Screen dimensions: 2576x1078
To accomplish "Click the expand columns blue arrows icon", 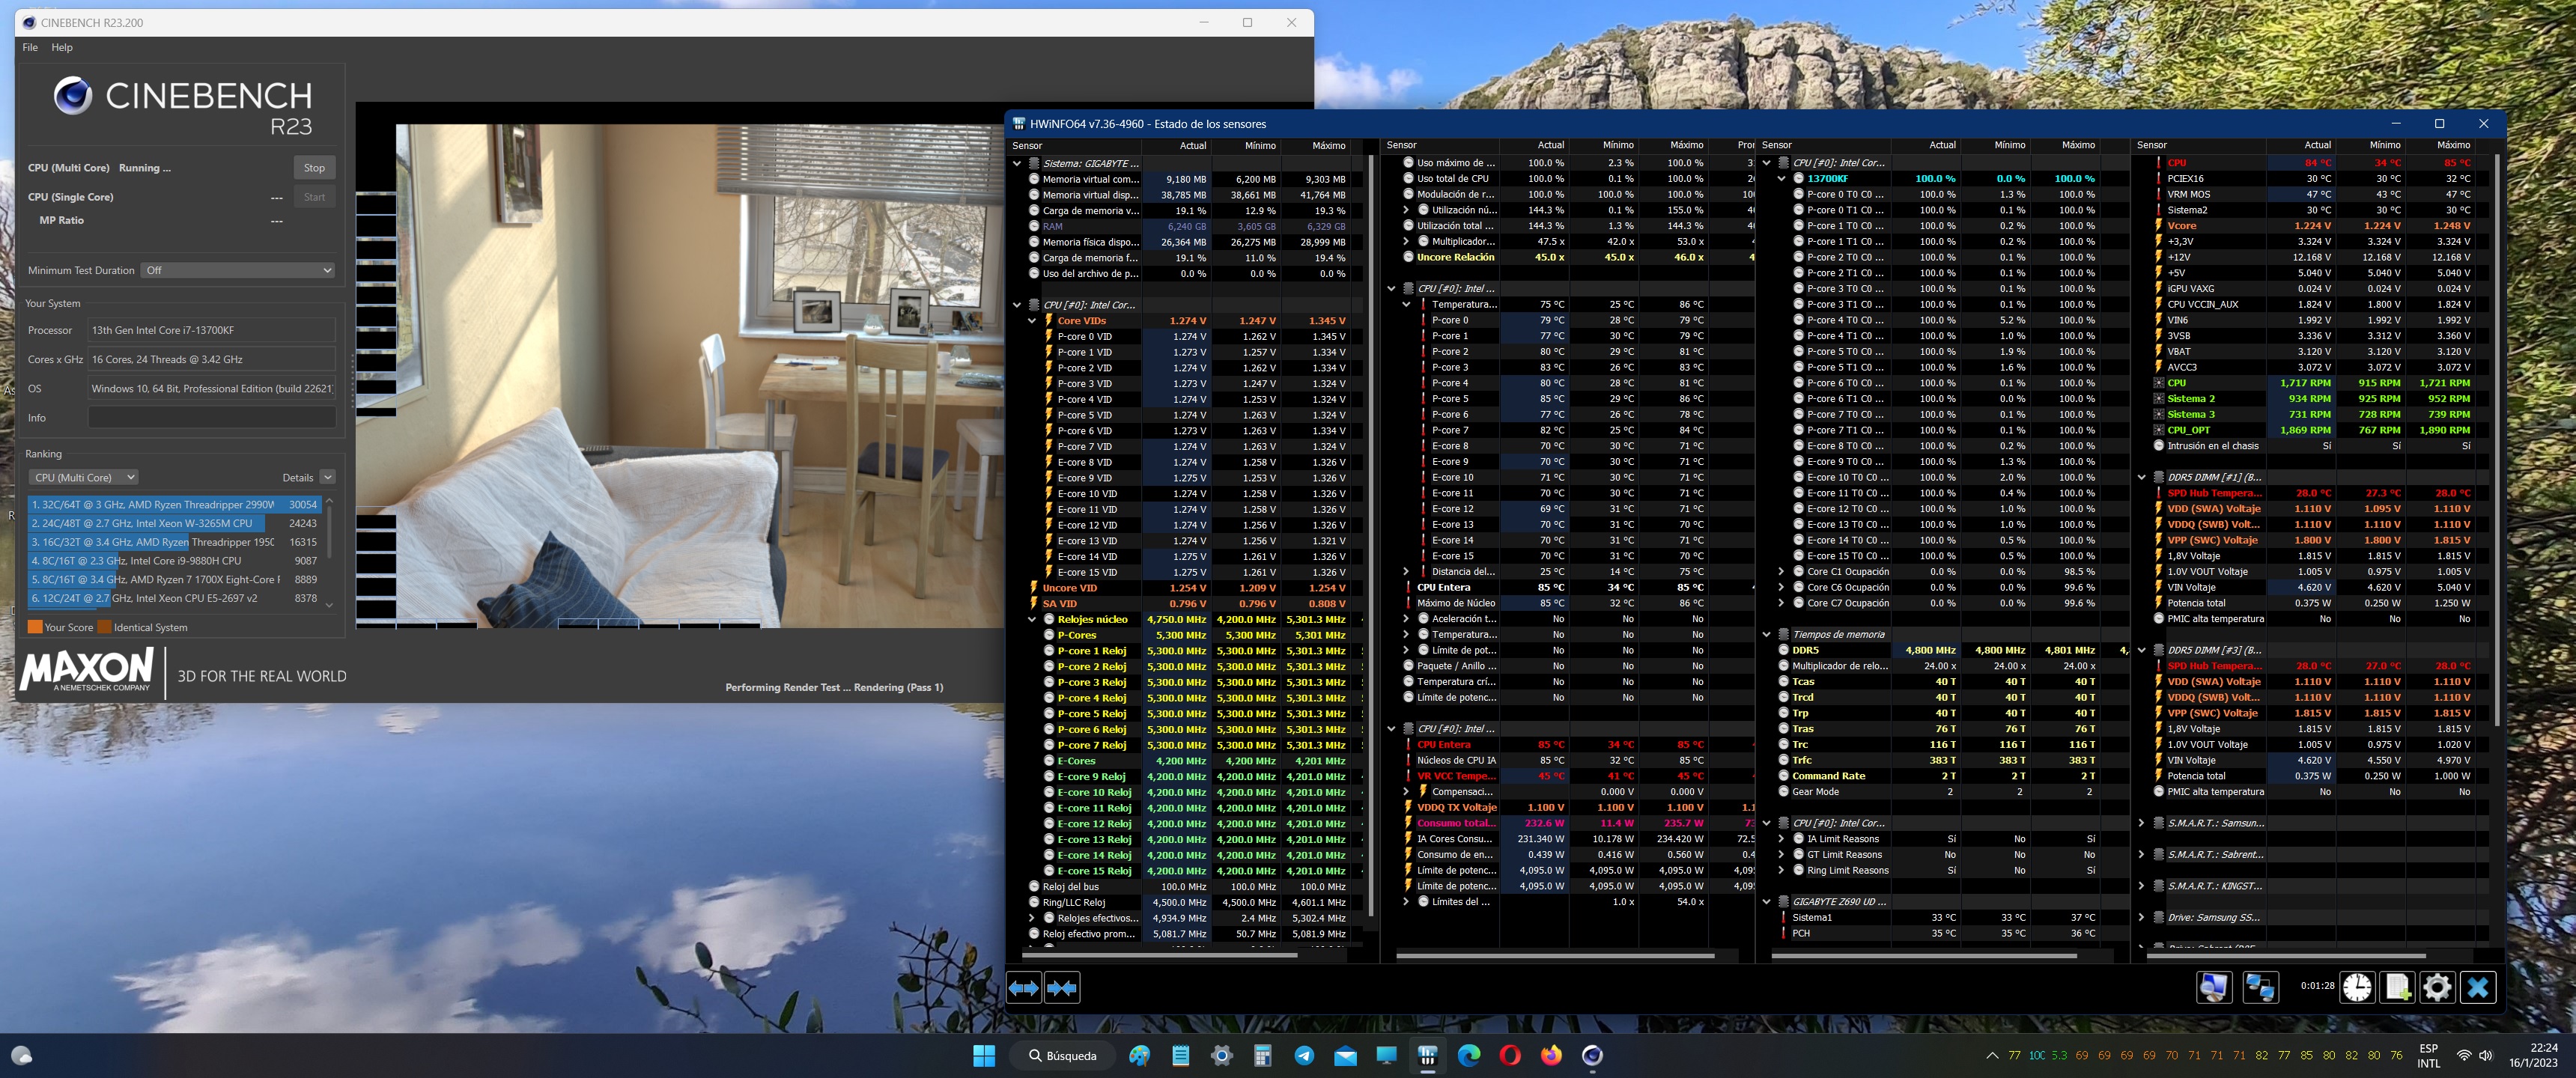I will 1023,988.
